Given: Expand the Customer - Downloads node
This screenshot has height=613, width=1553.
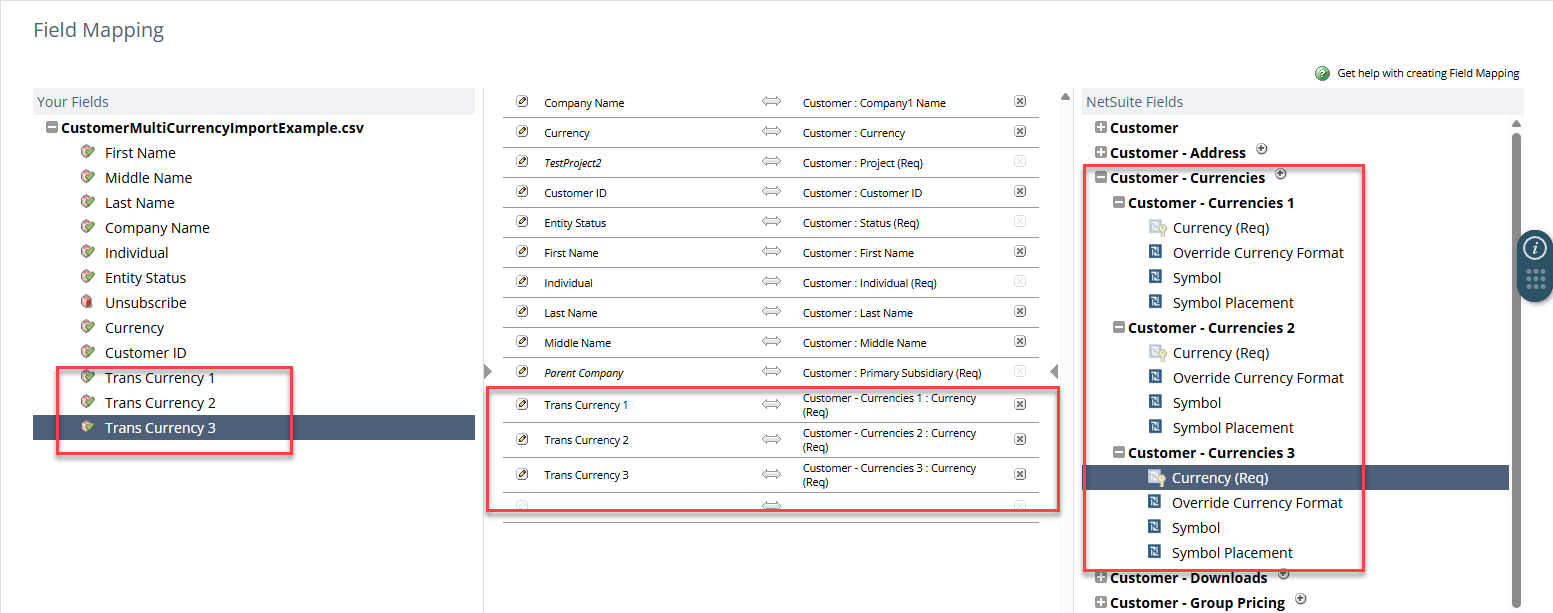Looking at the screenshot, I should pyautogui.click(x=1101, y=578).
